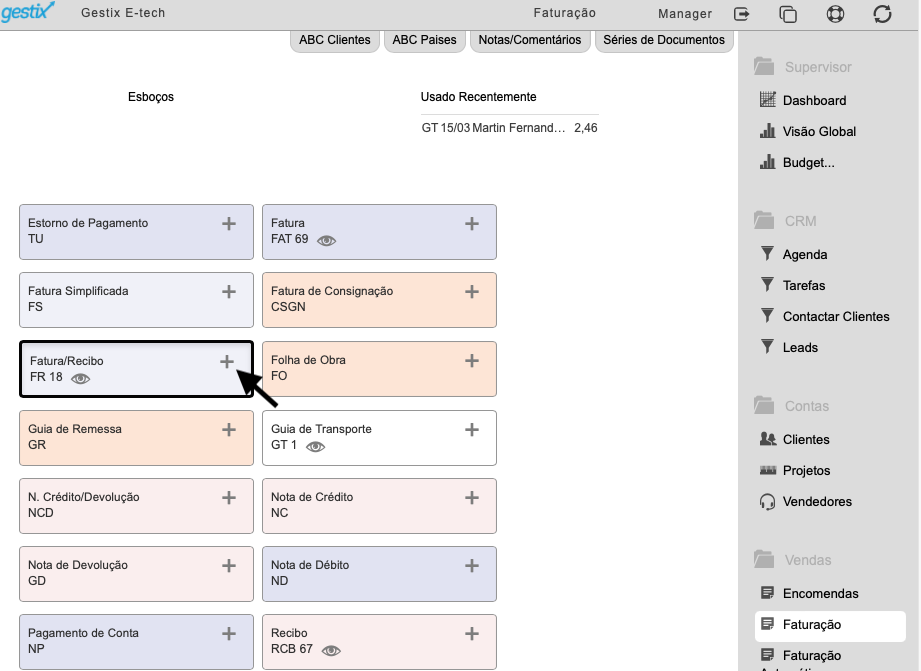Switch to Notas/Comentários tab
Viewport: 921px width, 671px height.
pyautogui.click(x=530, y=40)
